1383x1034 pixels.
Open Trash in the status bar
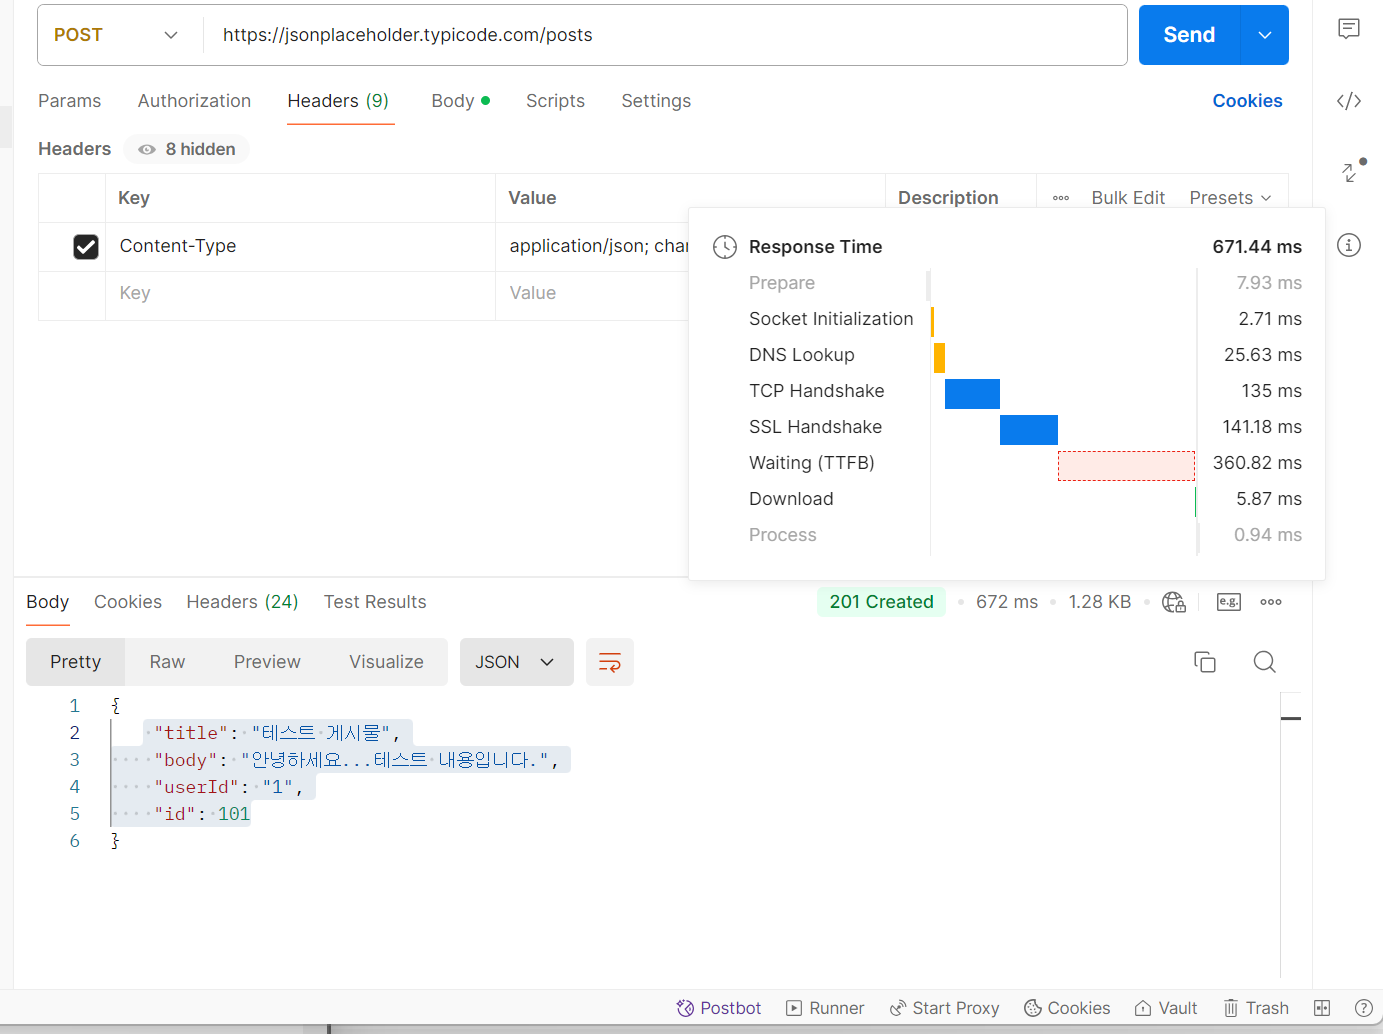click(x=1256, y=1008)
